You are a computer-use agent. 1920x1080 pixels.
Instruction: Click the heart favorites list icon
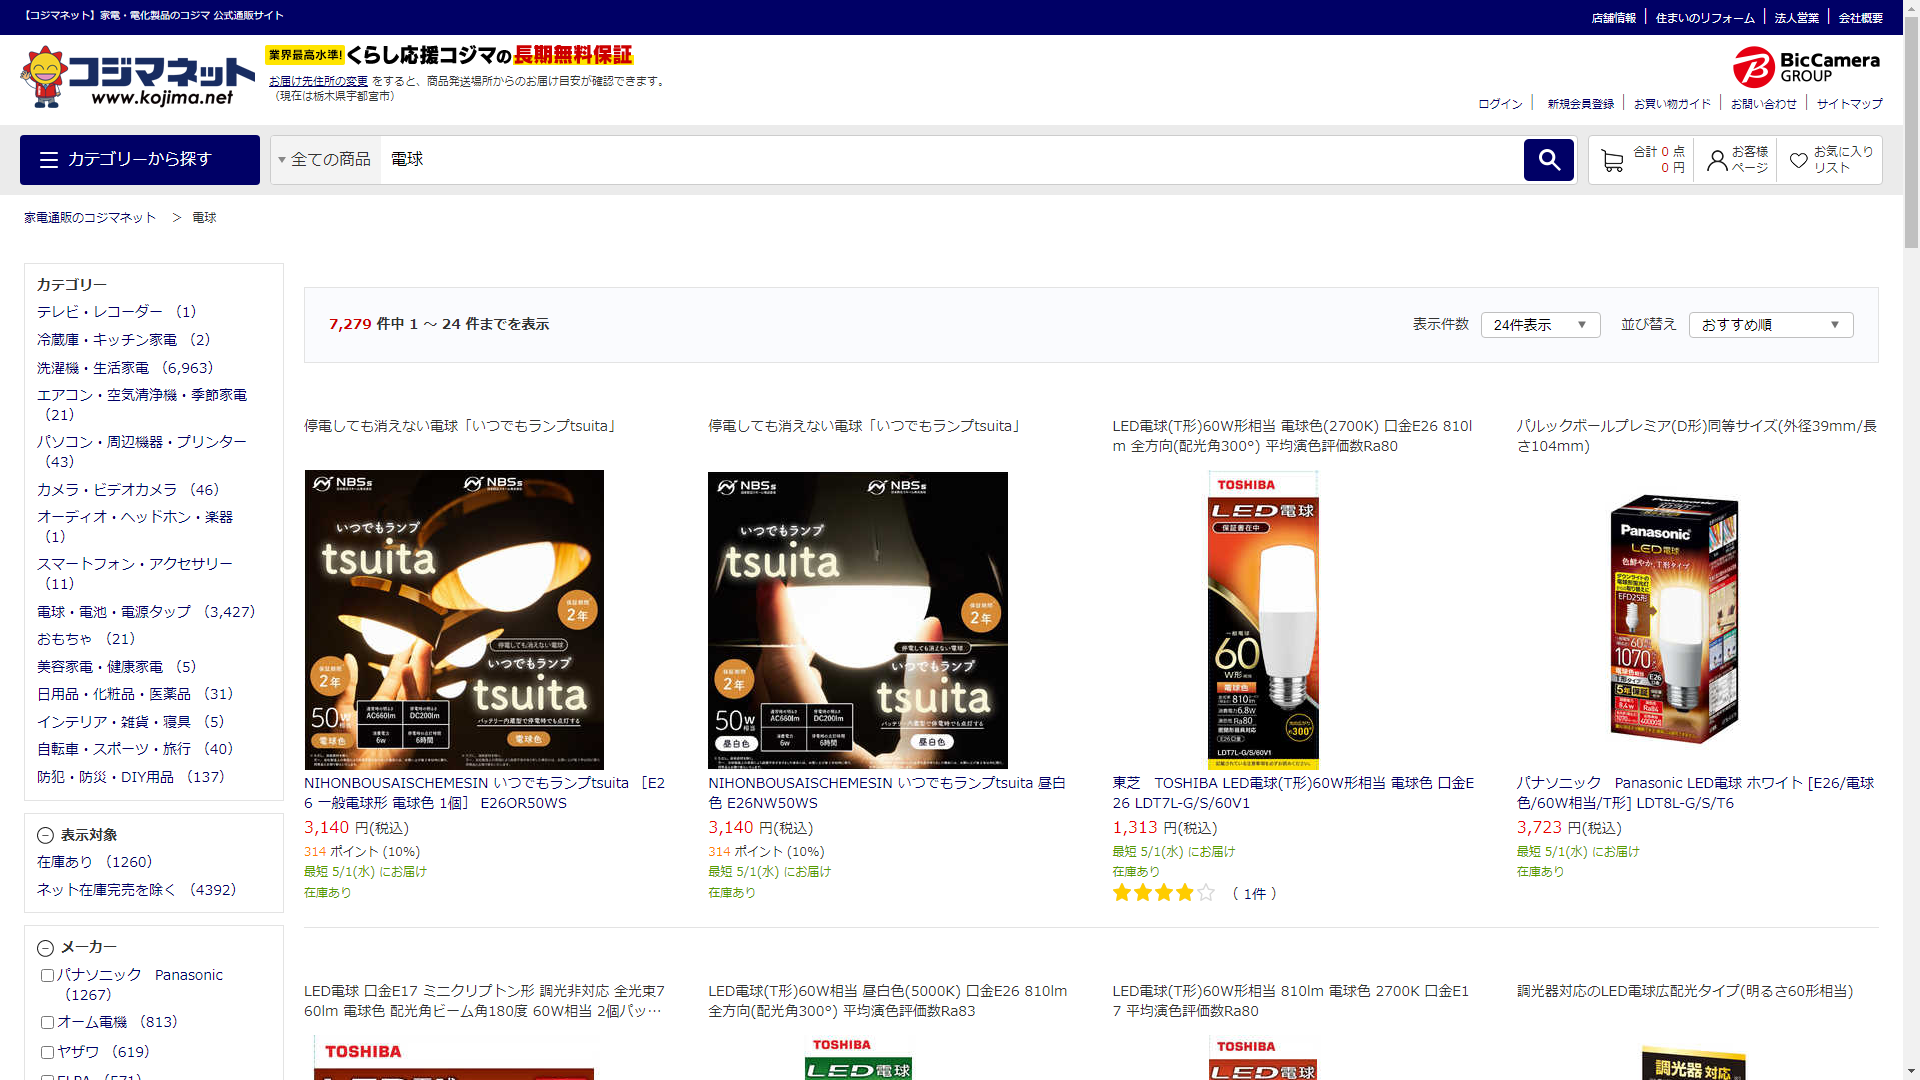(x=1798, y=161)
